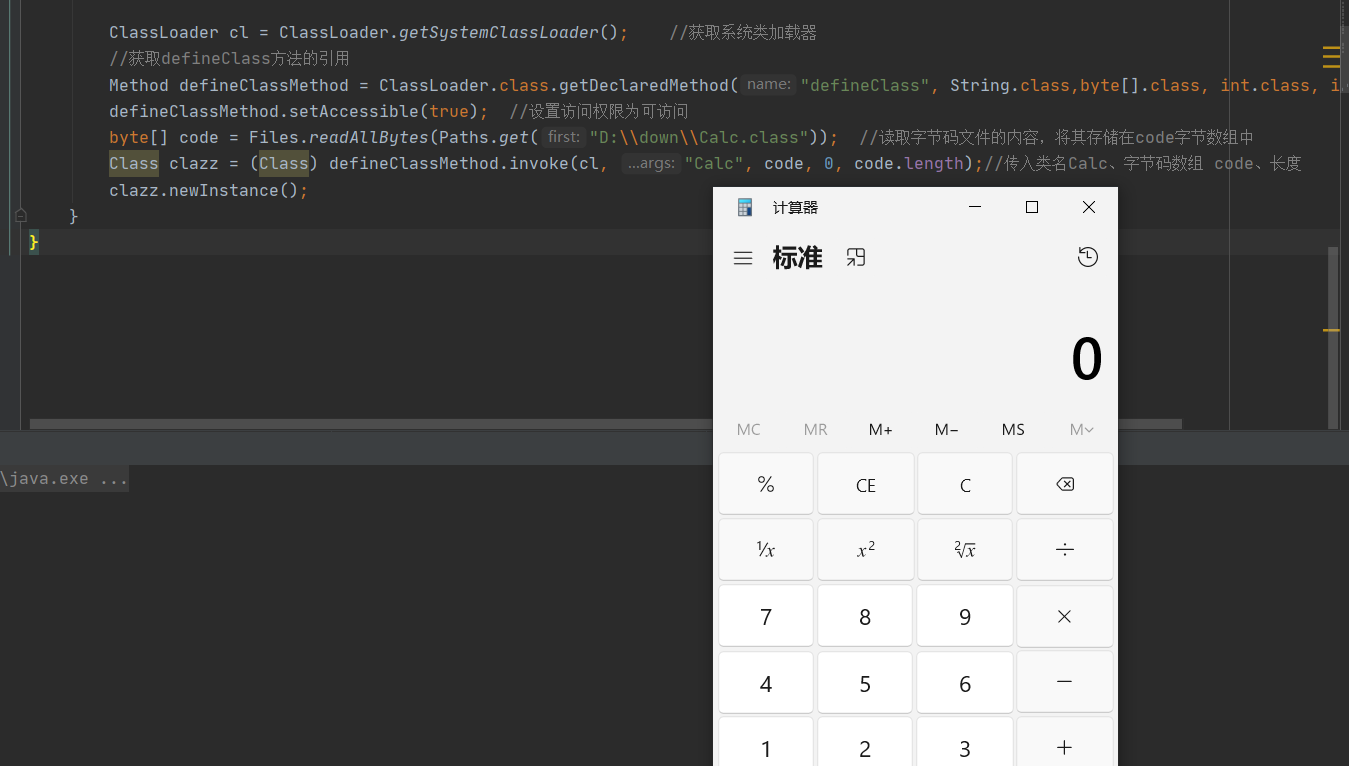Screen dimensions: 1349x766
Task: Open the calculator history panel
Action: 1088,257
